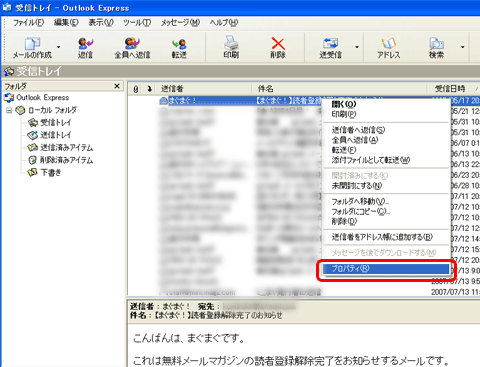The height and width of the screenshot is (367, 480).
Task: Collapse the ローカル フォルダ tree node
Action: click(9, 110)
